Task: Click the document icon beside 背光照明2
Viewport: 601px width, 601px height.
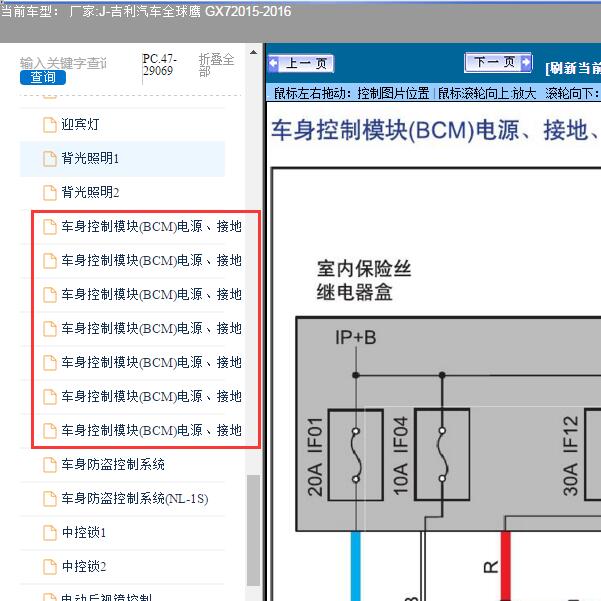Action: [50, 192]
